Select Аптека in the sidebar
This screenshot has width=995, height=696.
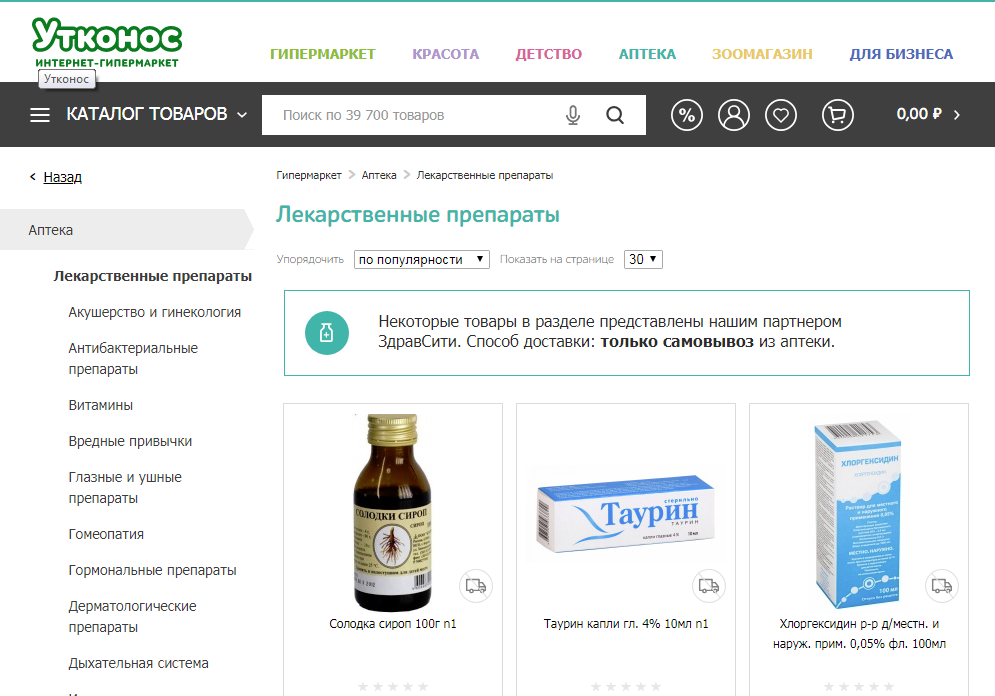click(126, 230)
